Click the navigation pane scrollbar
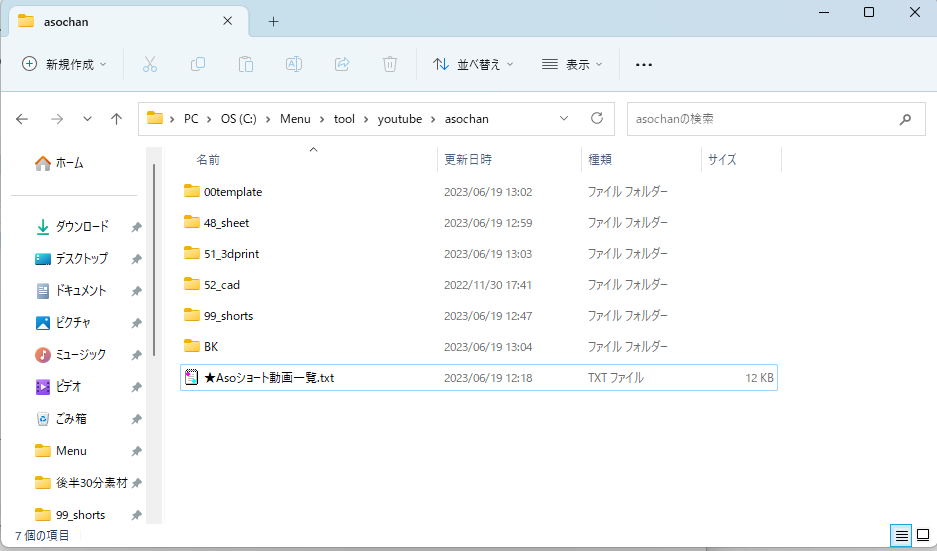Screen dimensions: 937x551 [154, 261]
